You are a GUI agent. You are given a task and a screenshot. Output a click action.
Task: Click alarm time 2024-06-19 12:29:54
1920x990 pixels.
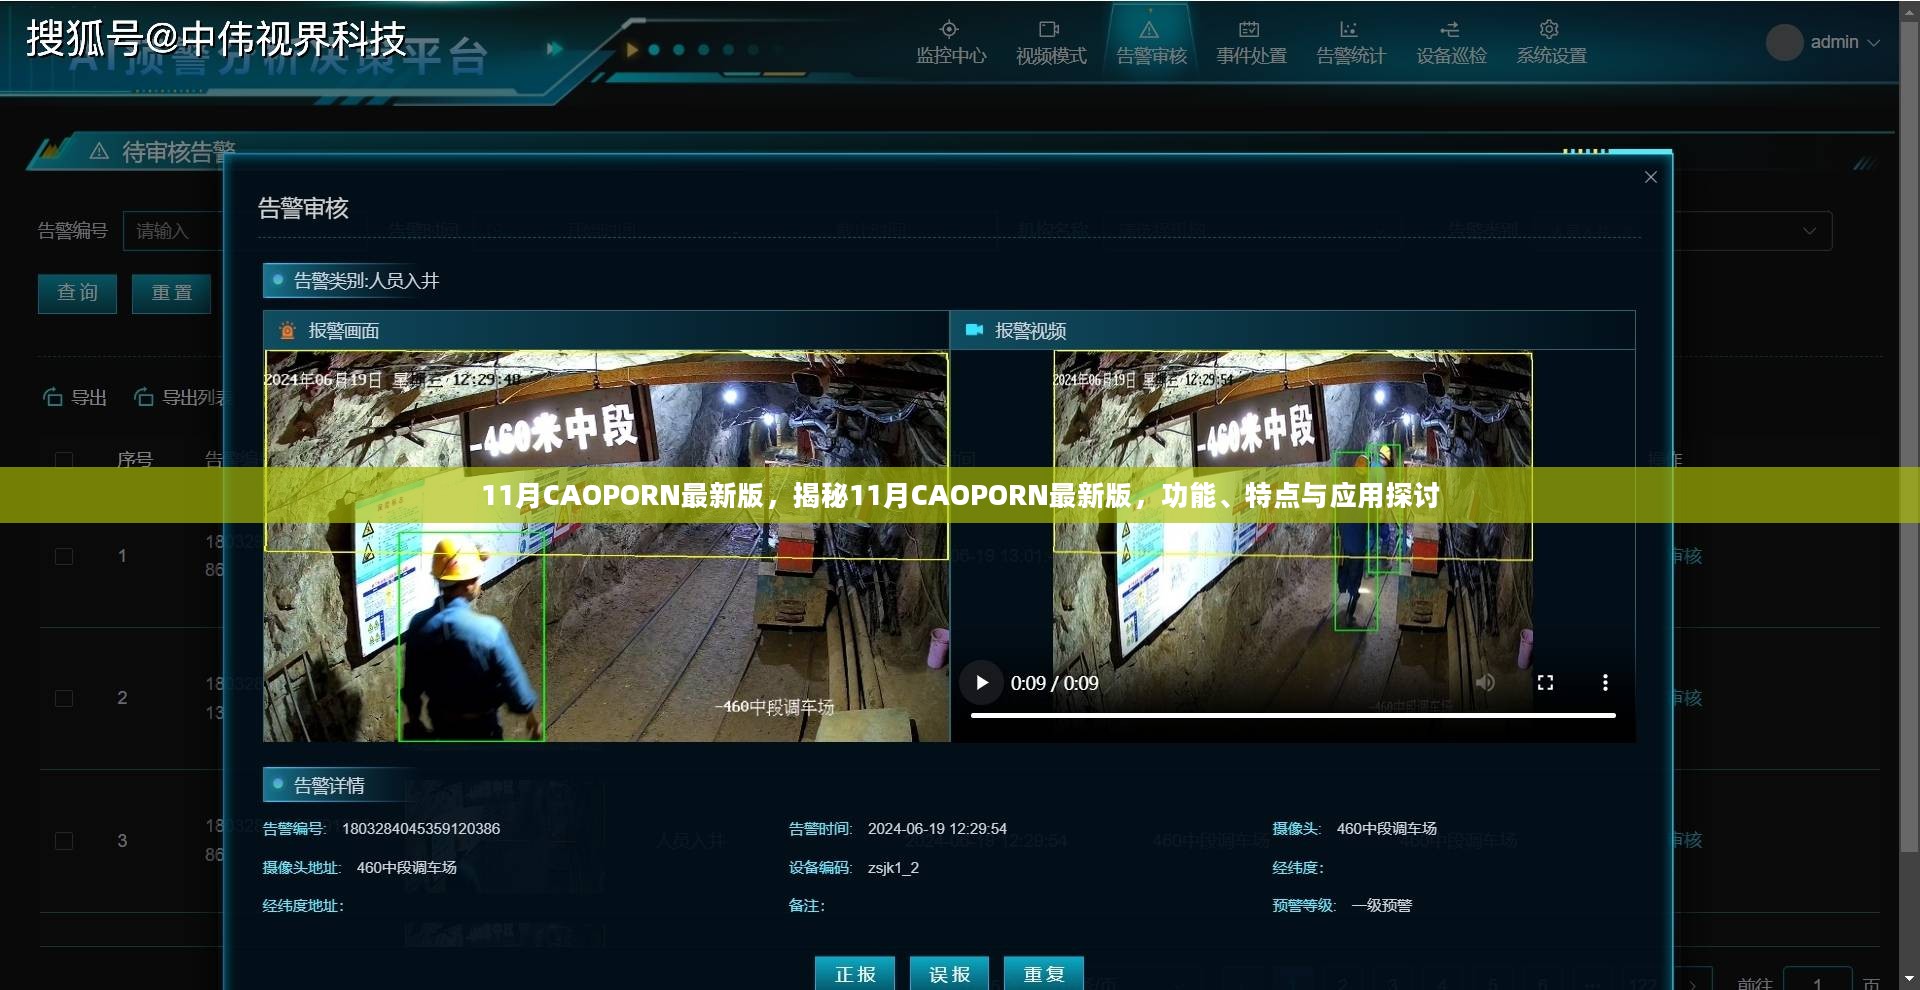coord(937,829)
